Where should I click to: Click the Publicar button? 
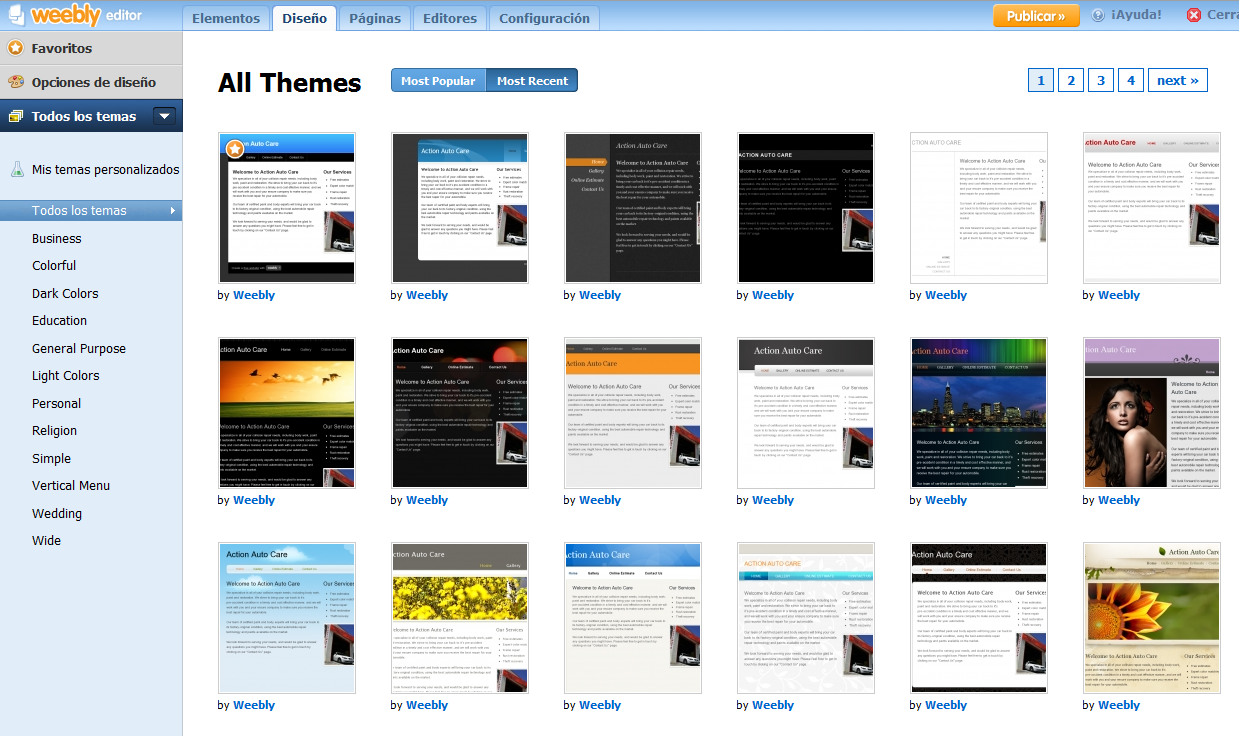click(x=1035, y=15)
